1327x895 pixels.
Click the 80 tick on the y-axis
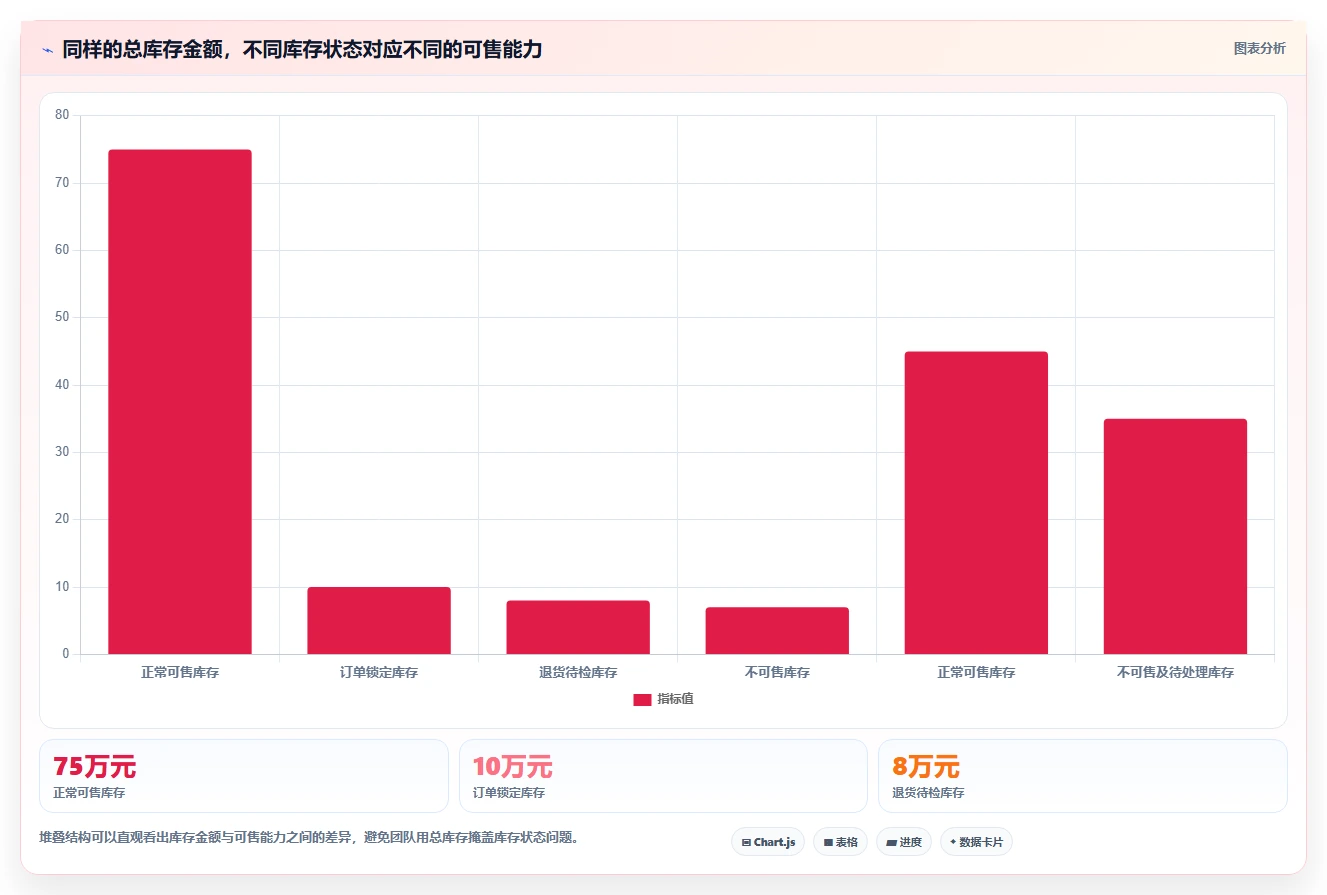click(62, 115)
